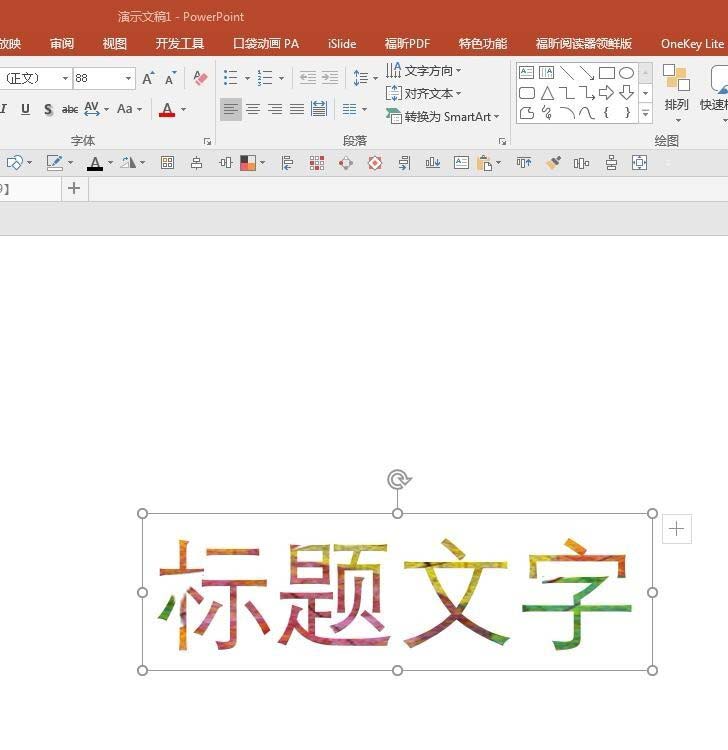Switch to the 口袋动画 PA tab

pyautogui.click(x=266, y=44)
